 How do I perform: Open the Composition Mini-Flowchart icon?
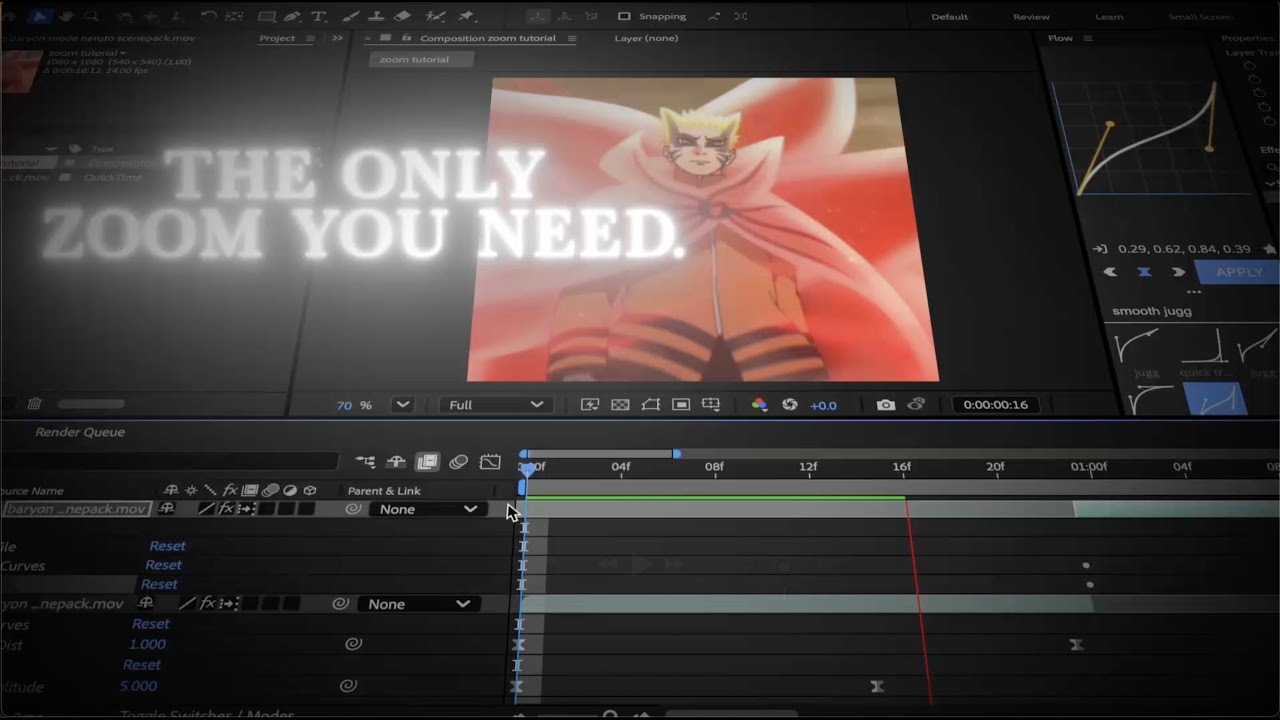coord(365,462)
